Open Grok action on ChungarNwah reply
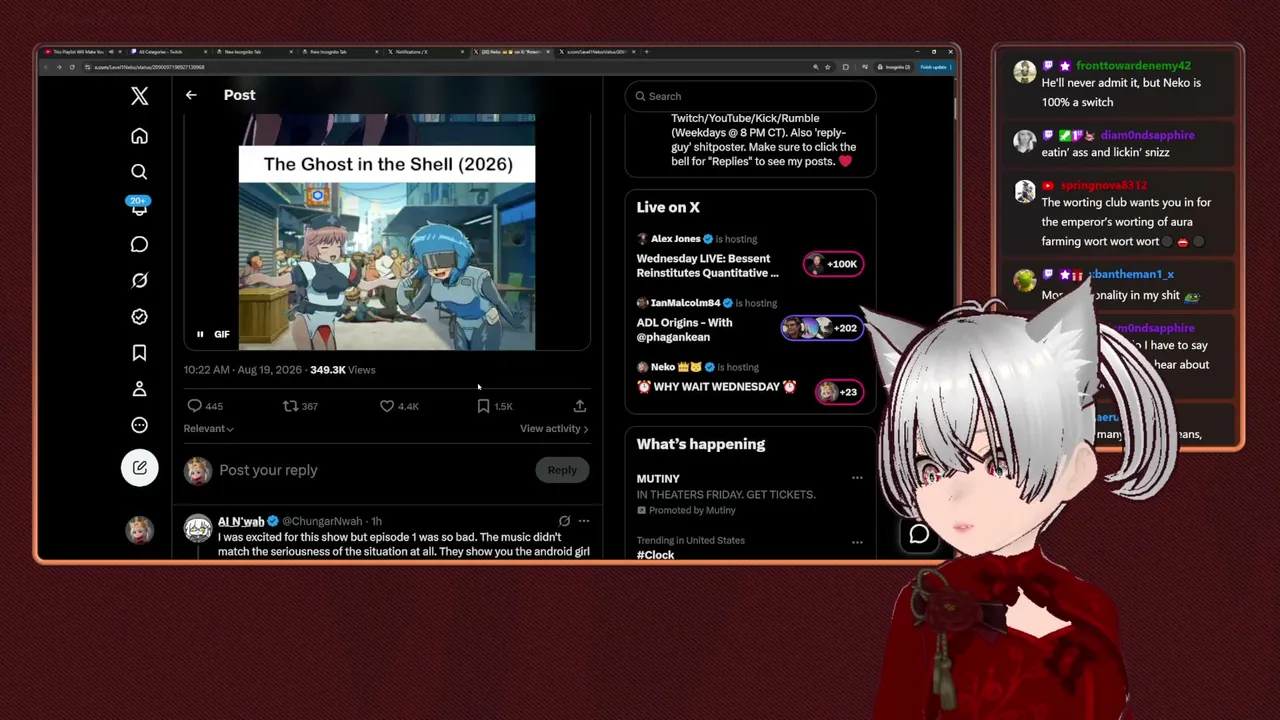 (564, 521)
